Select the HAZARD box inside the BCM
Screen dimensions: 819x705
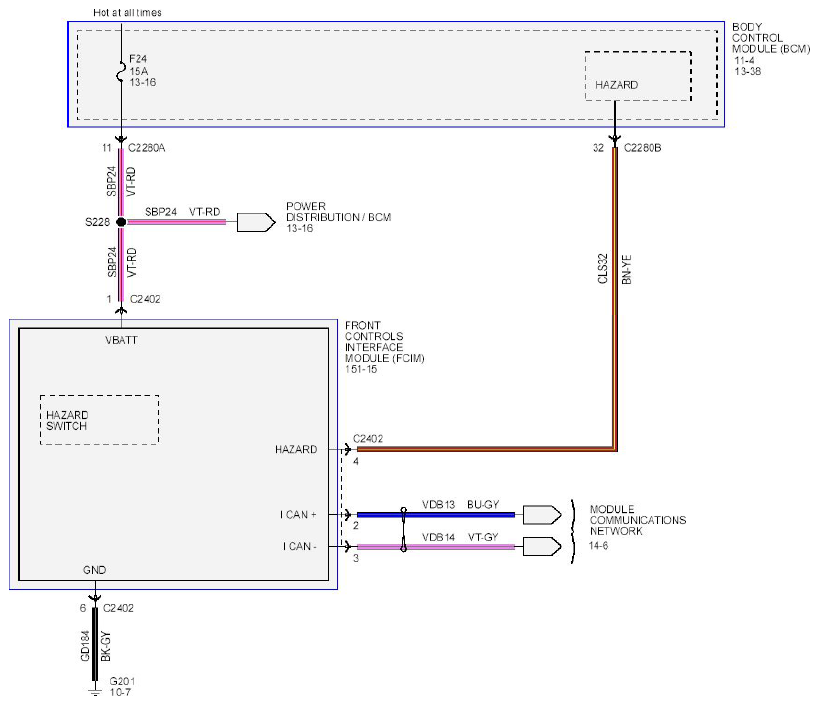pos(638,76)
